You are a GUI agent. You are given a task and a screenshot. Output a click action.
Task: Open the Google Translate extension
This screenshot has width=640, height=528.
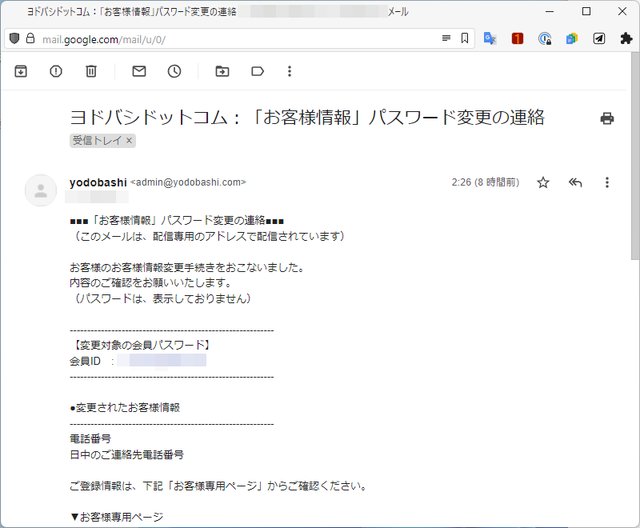coord(490,39)
